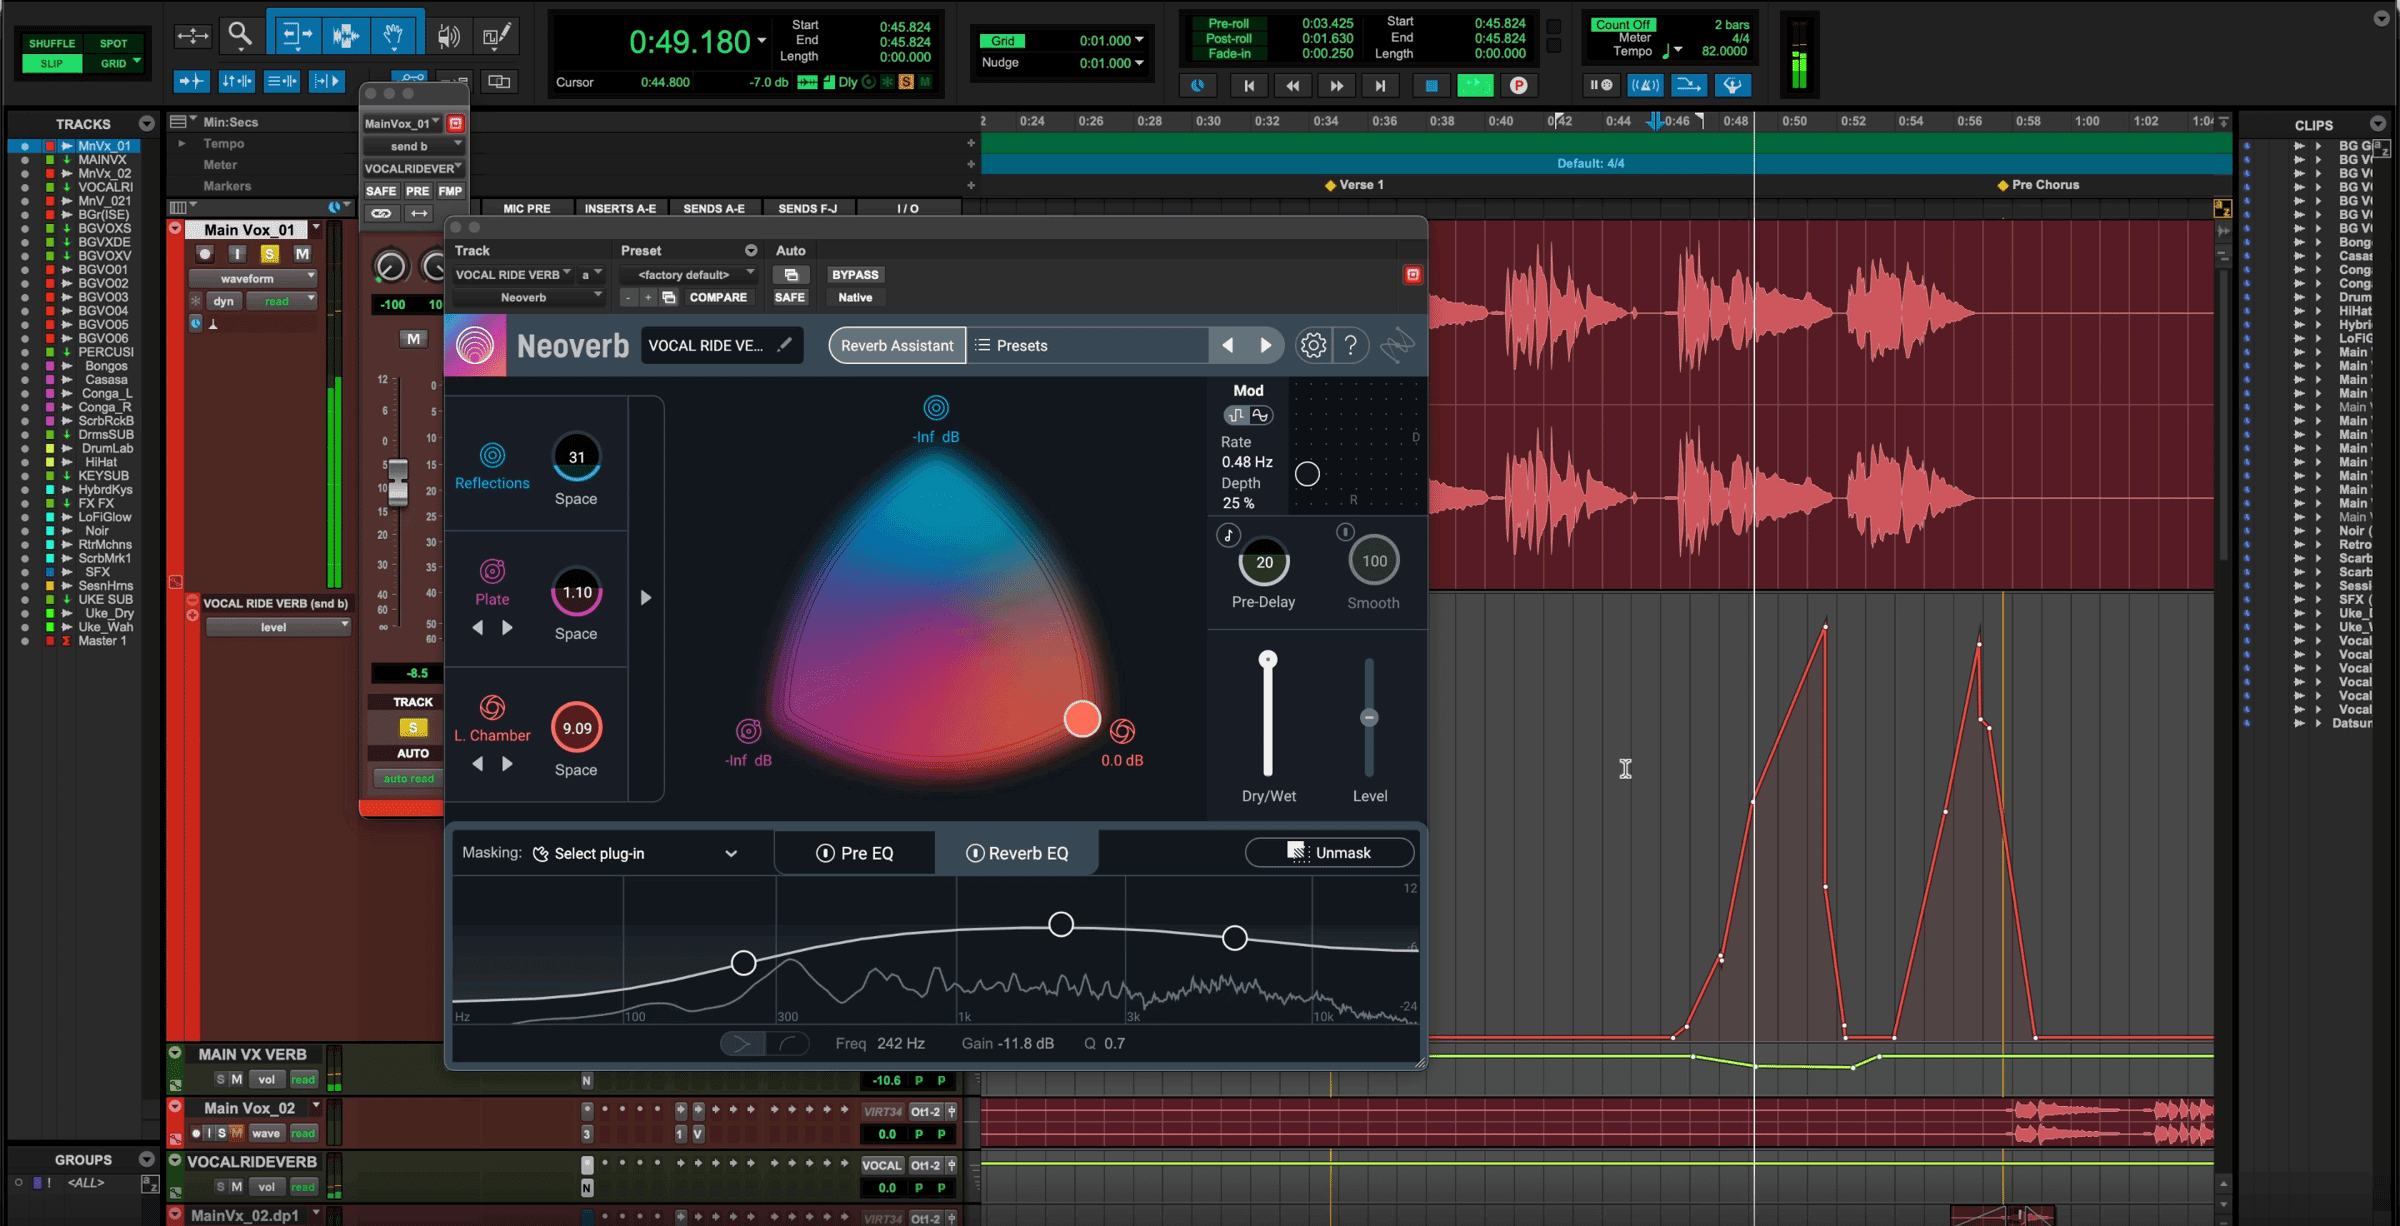Open Neoverb help question mark
Image resolution: width=2400 pixels, height=1226 pixels.
click(1351, 345)
